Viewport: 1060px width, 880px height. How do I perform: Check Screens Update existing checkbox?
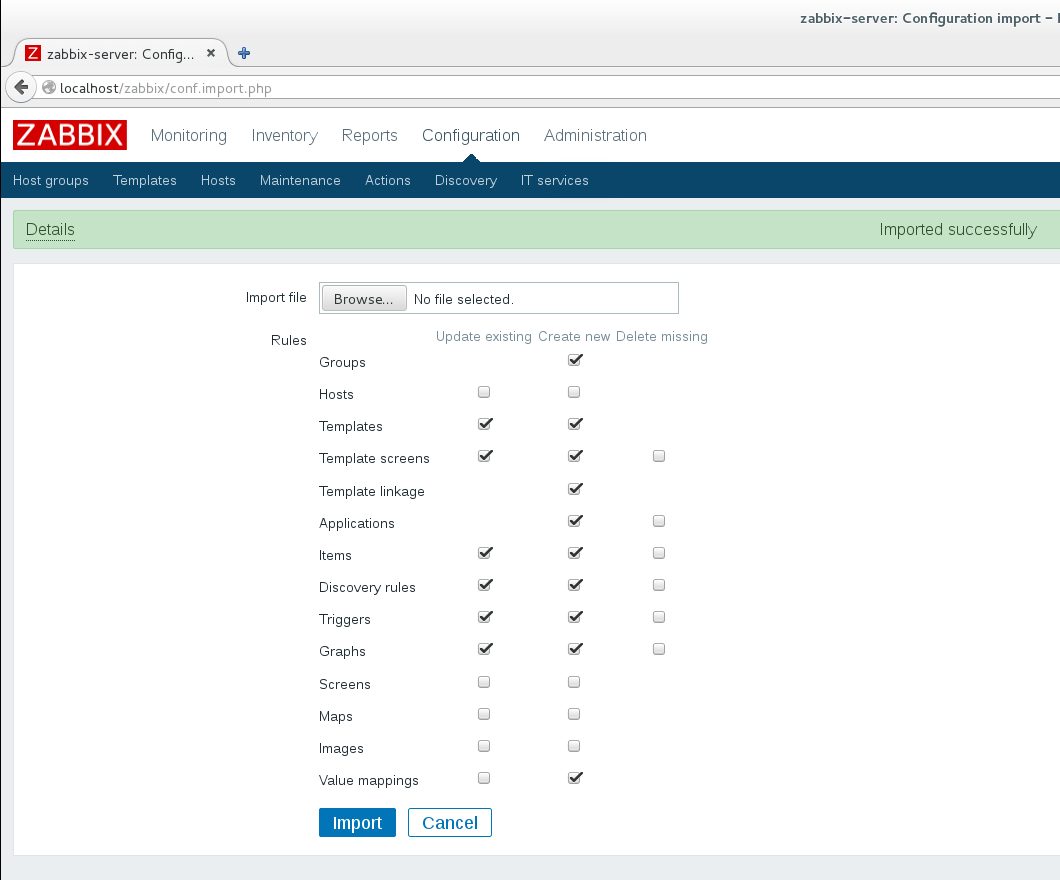click(x=484, y=682)
